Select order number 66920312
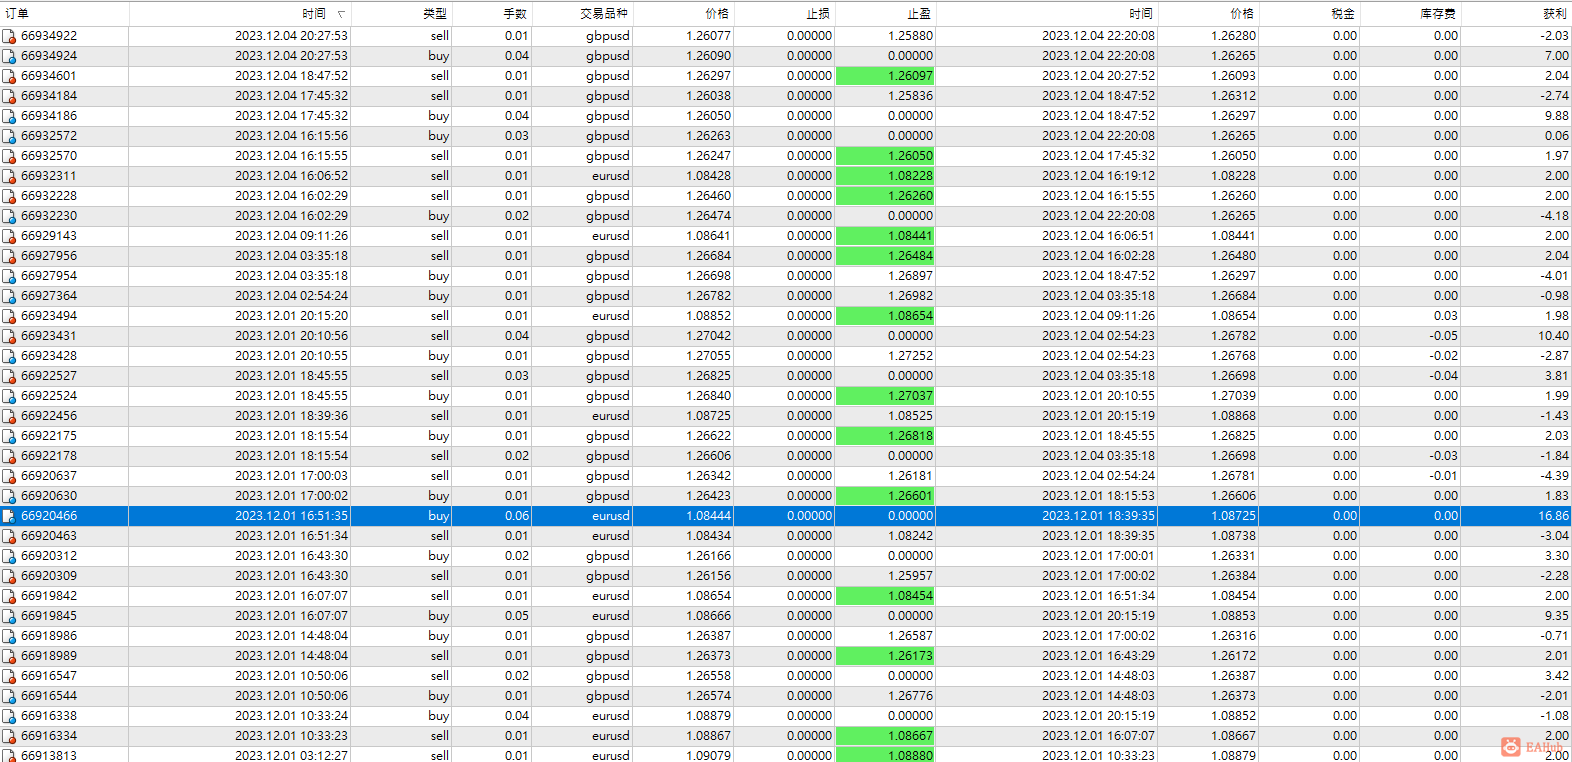Screen dimensions: 1572x762 coord(49,556)
